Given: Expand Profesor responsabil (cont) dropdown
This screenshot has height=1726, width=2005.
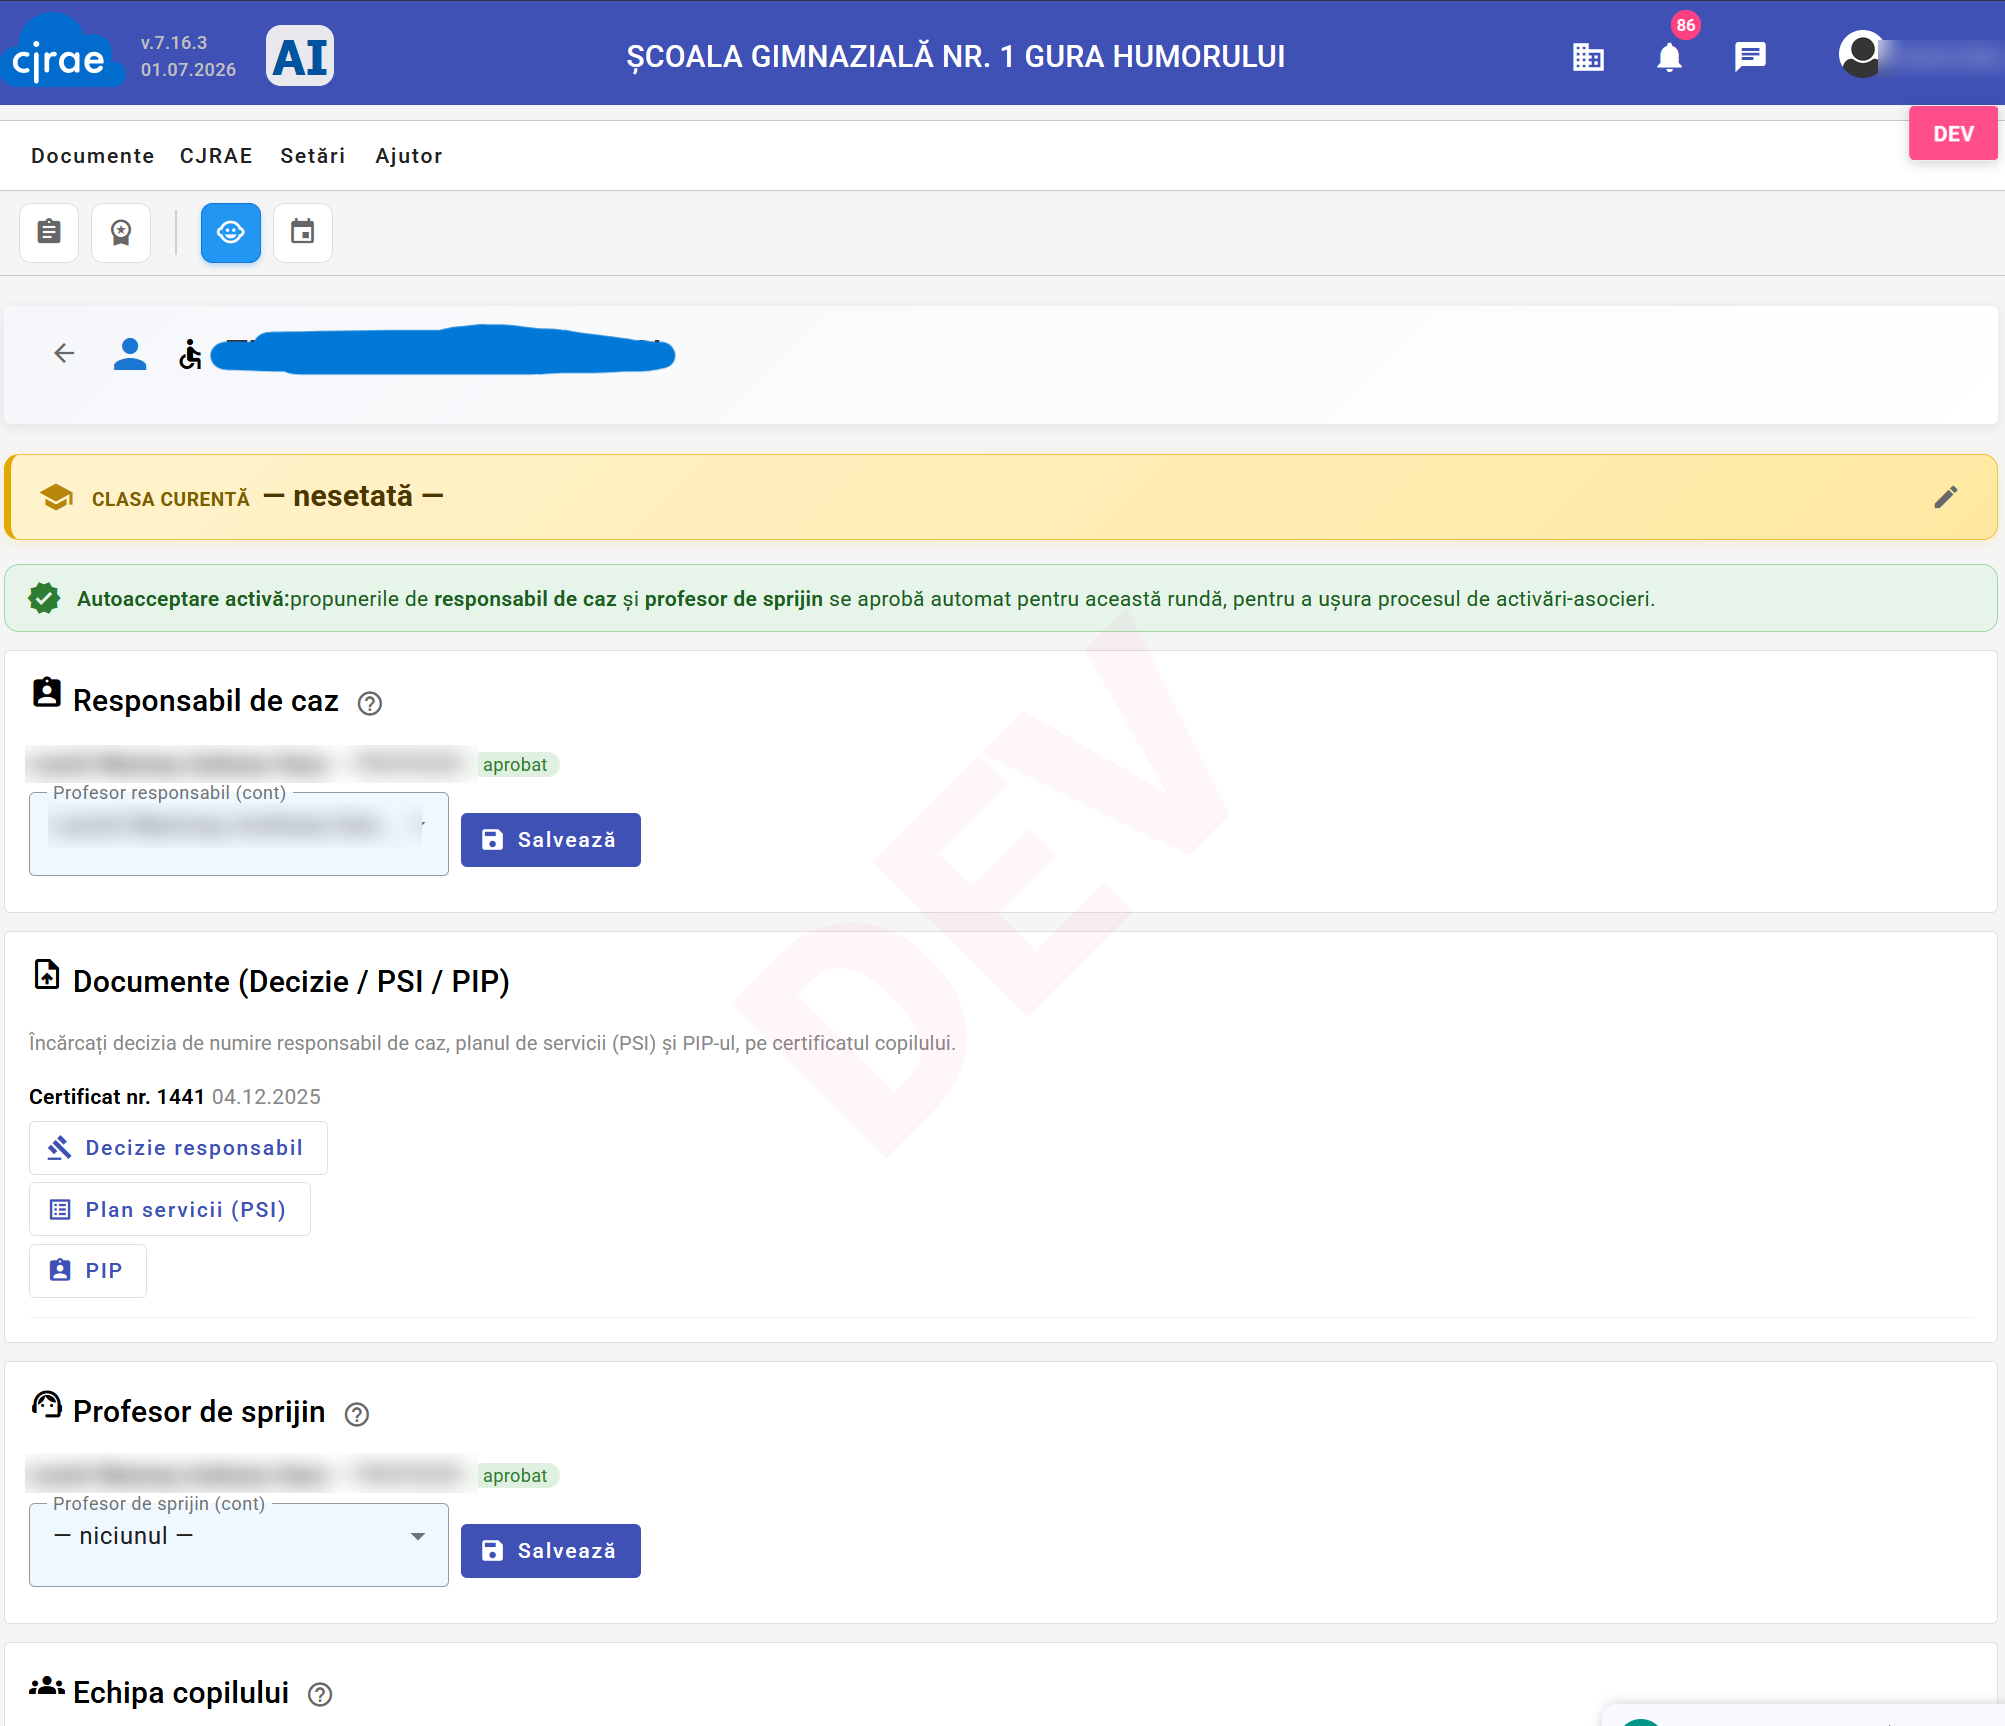Looking at the screenshot, I should coord(239,834).
